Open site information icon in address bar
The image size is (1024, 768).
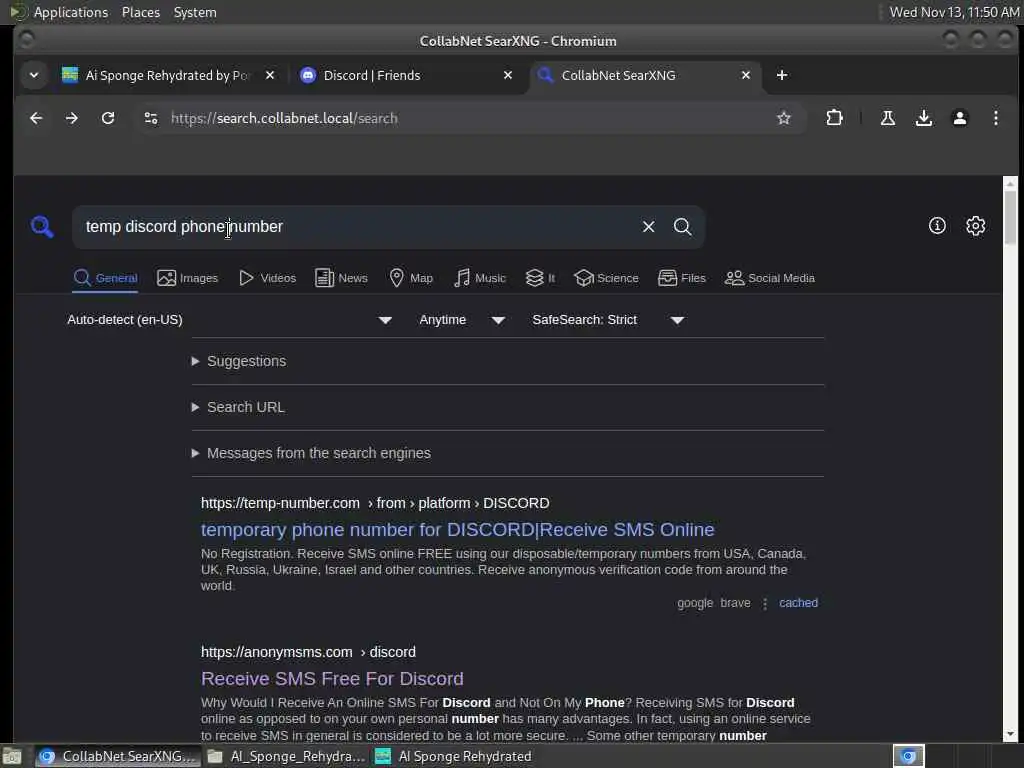(151, 118)
